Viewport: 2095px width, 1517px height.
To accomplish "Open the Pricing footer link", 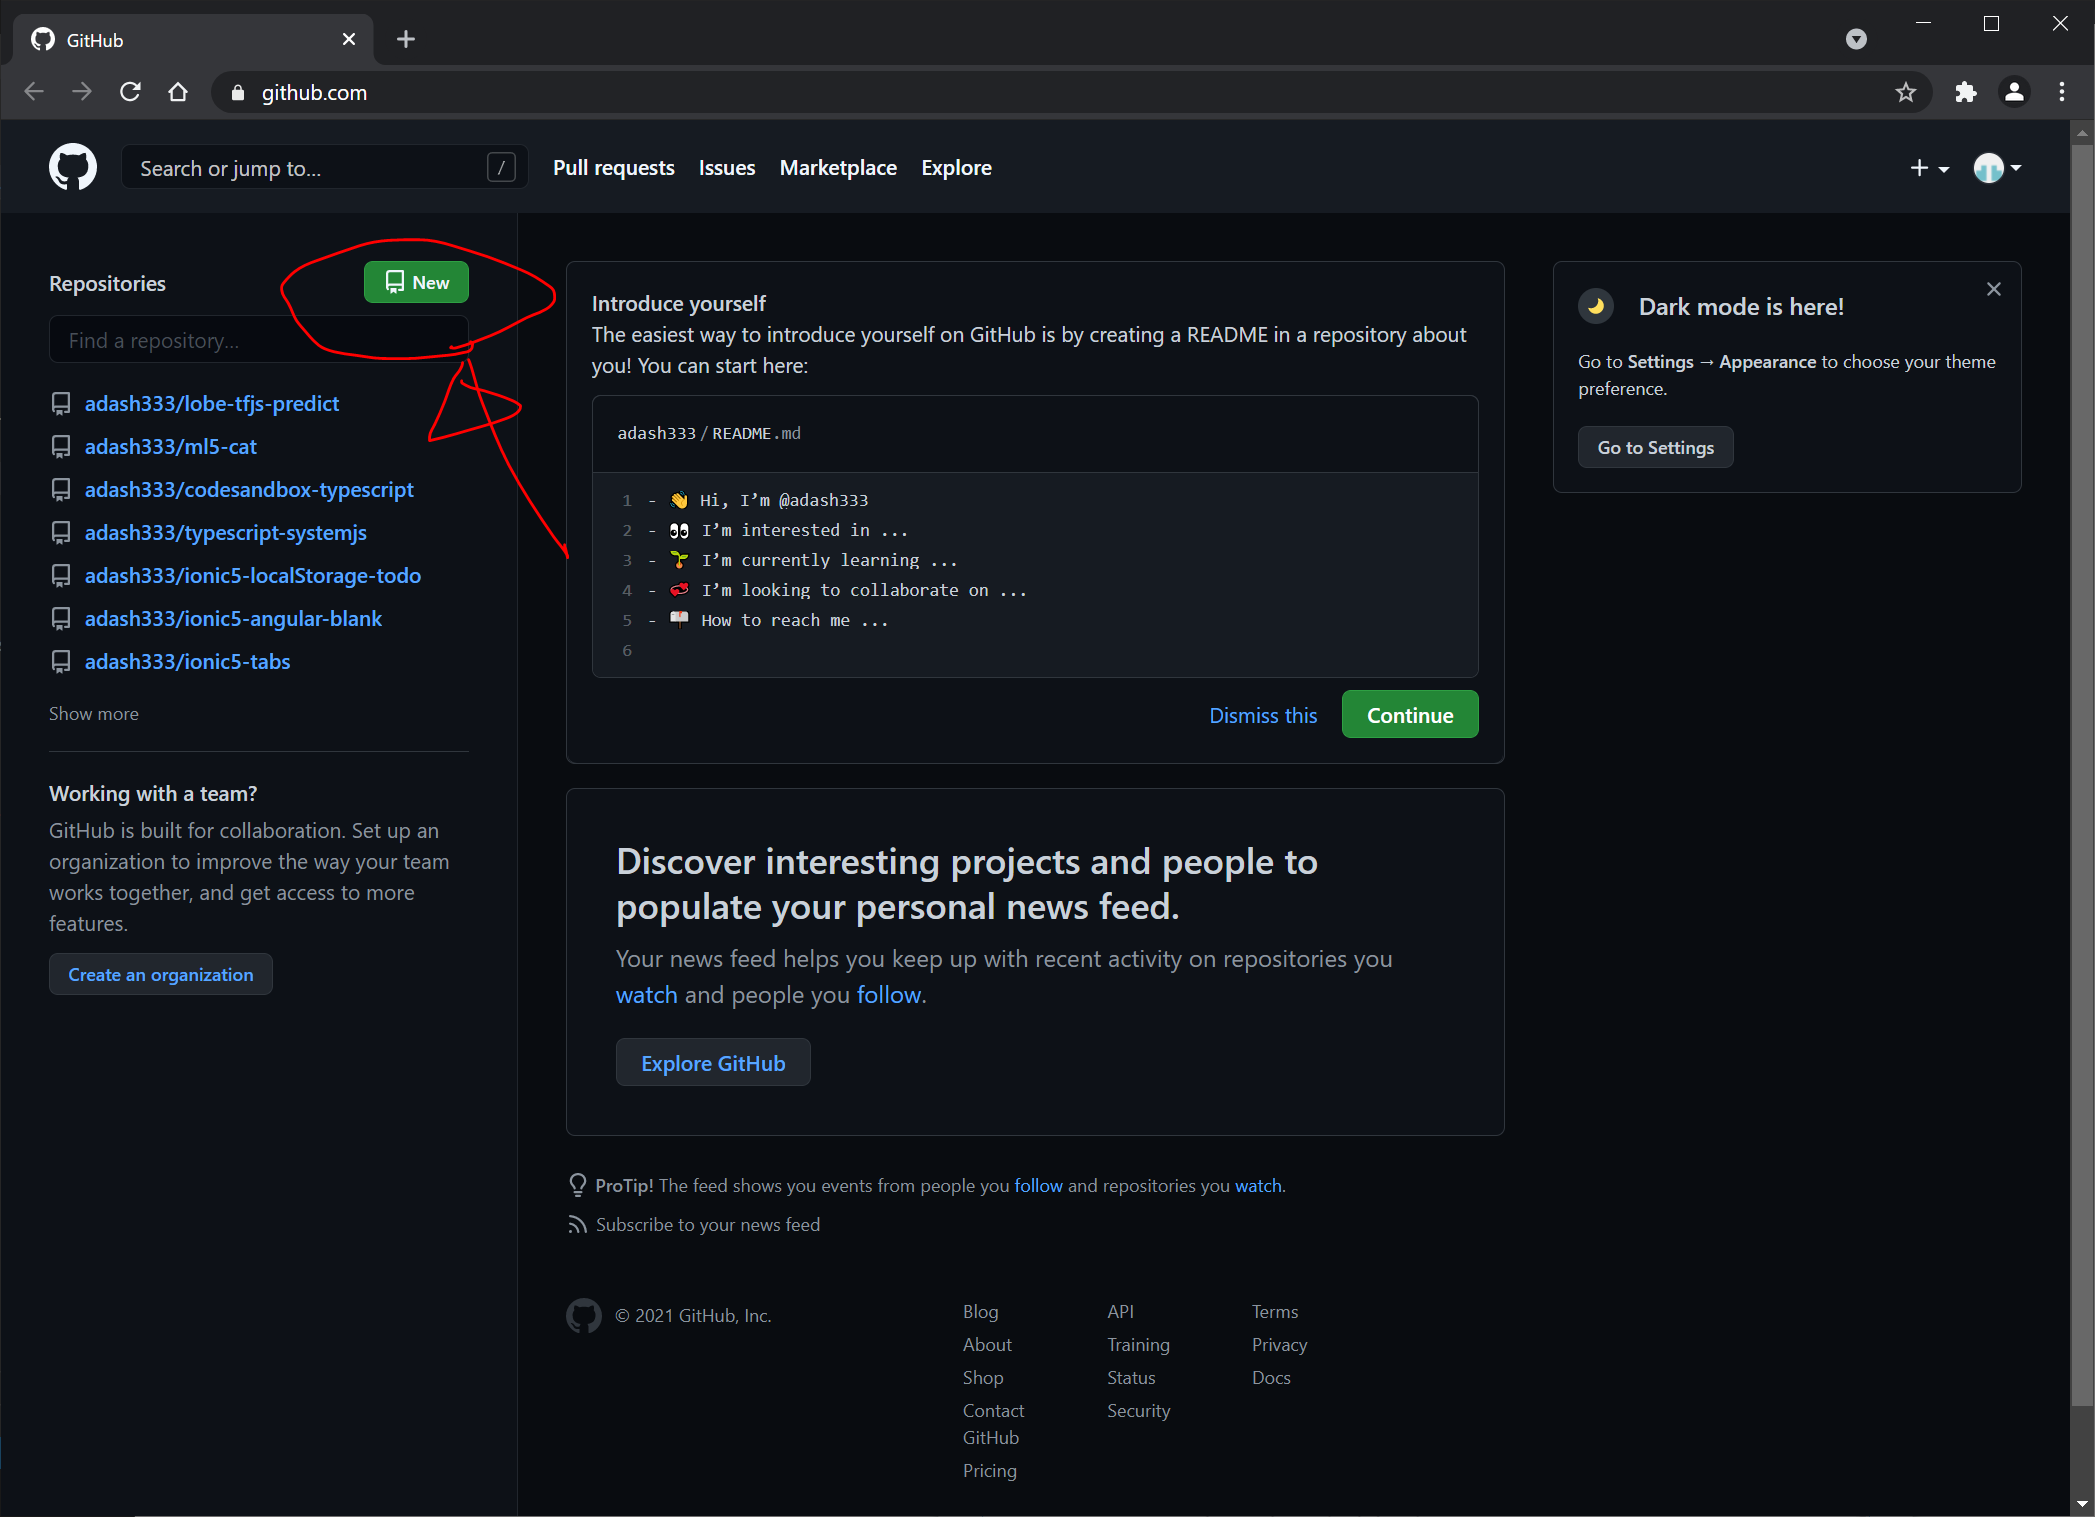I will [x=989, y=1470].
